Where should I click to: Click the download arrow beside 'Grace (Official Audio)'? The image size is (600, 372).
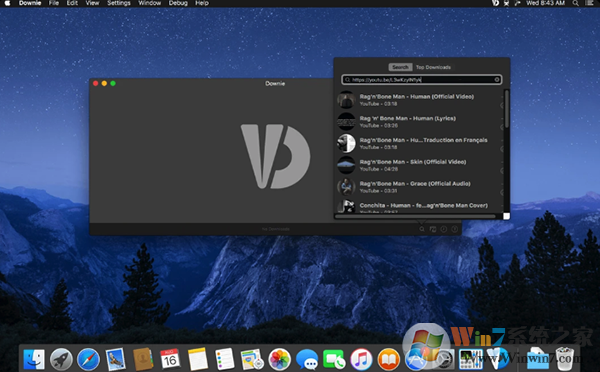pyautogui.click(x=502, y=193)
